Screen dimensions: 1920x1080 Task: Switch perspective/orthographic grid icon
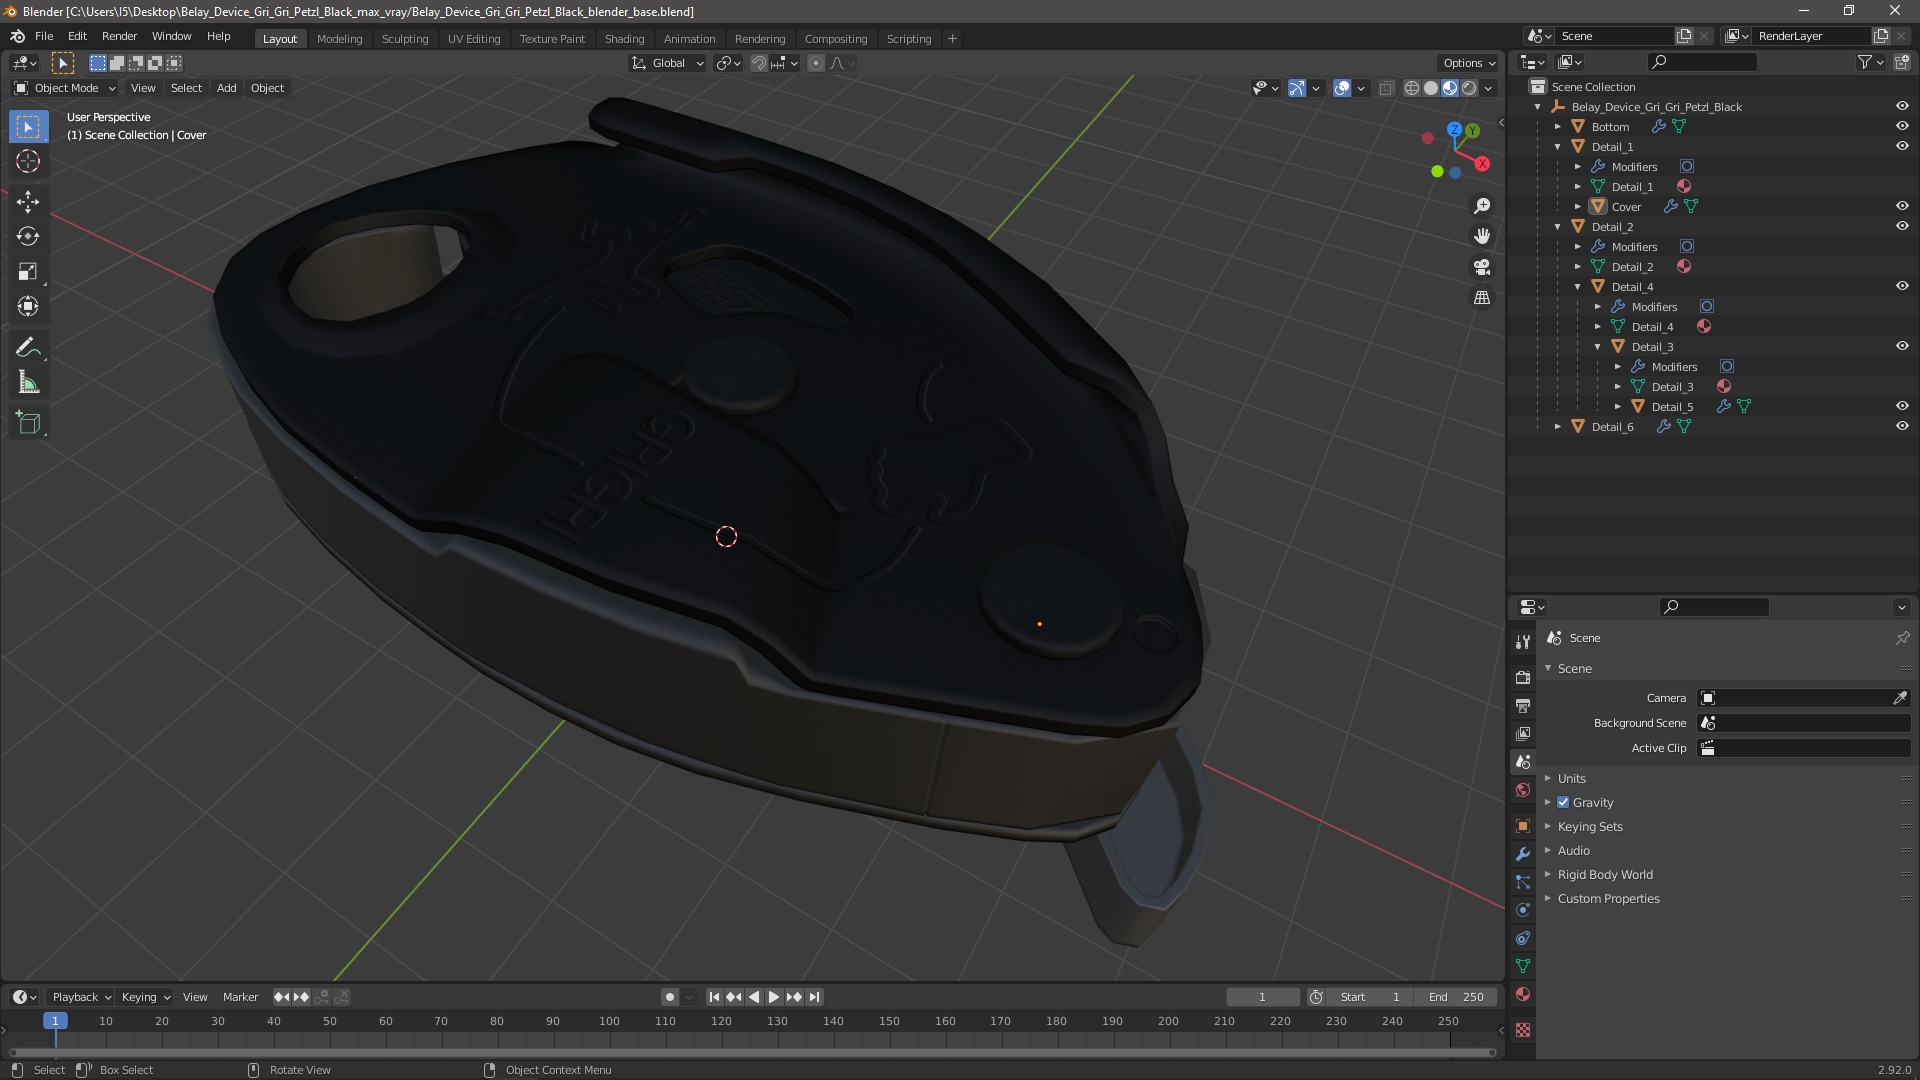1482,298
